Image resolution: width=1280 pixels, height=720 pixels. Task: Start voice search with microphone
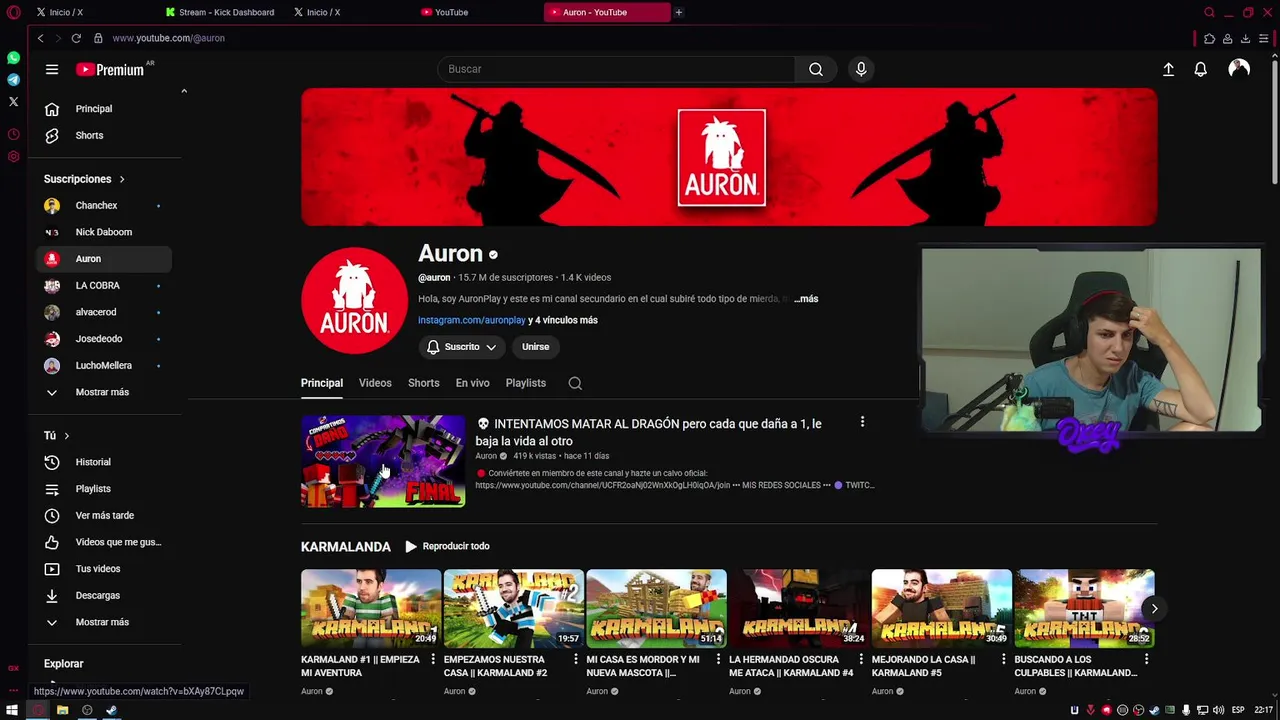click(x=861, y=69)
